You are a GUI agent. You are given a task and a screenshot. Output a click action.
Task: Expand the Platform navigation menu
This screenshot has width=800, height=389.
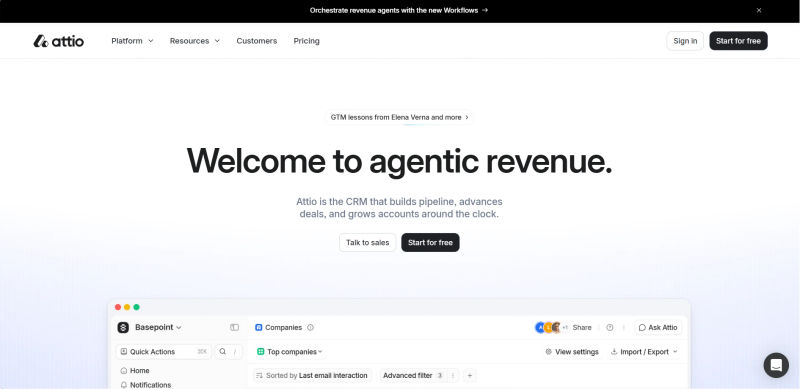coord(132,41)
